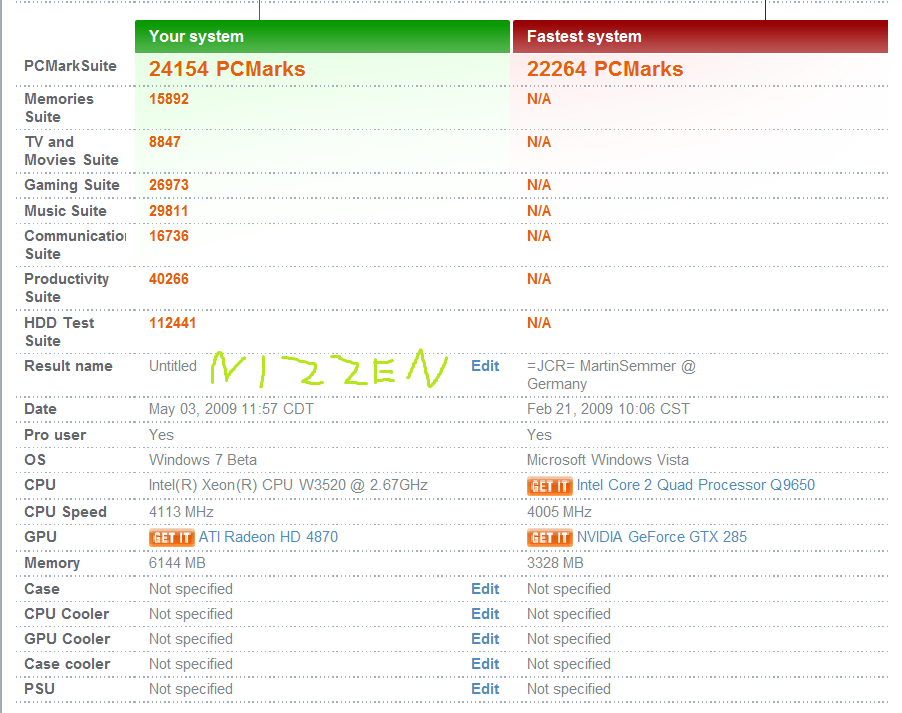Click the Microsoft Windows Vista OS value
The width and height of the screenshot is (902, 713).
point(607,460)
